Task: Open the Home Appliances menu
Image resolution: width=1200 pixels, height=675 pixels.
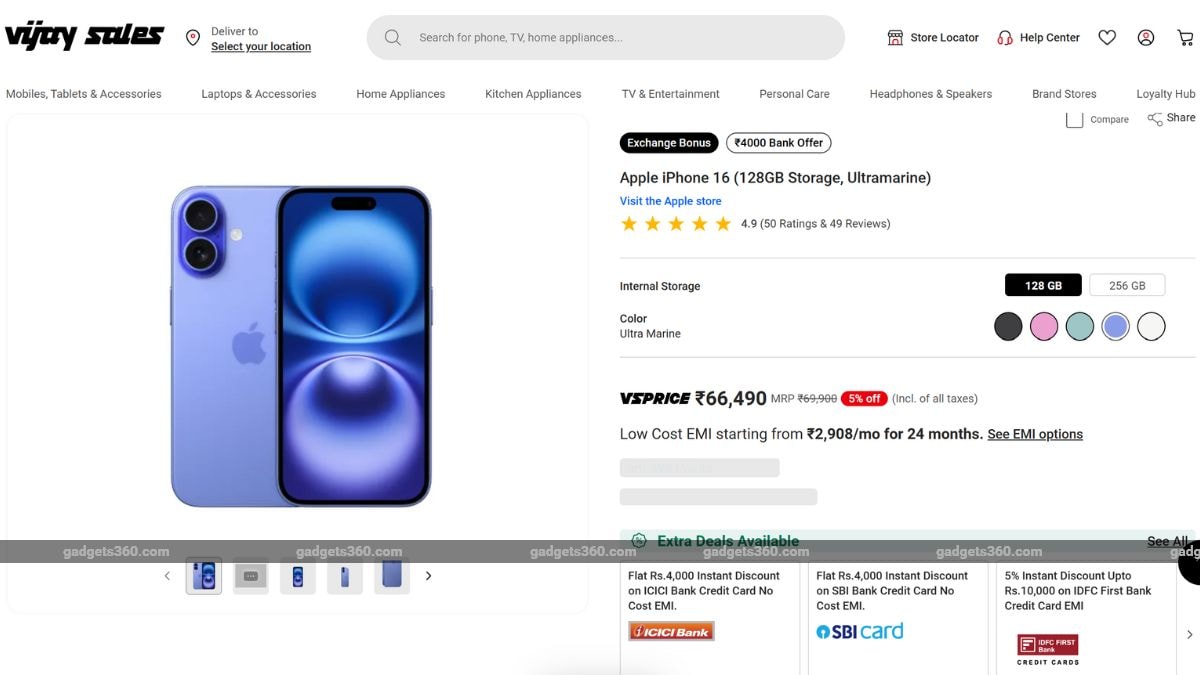Action: coord(400,93)
